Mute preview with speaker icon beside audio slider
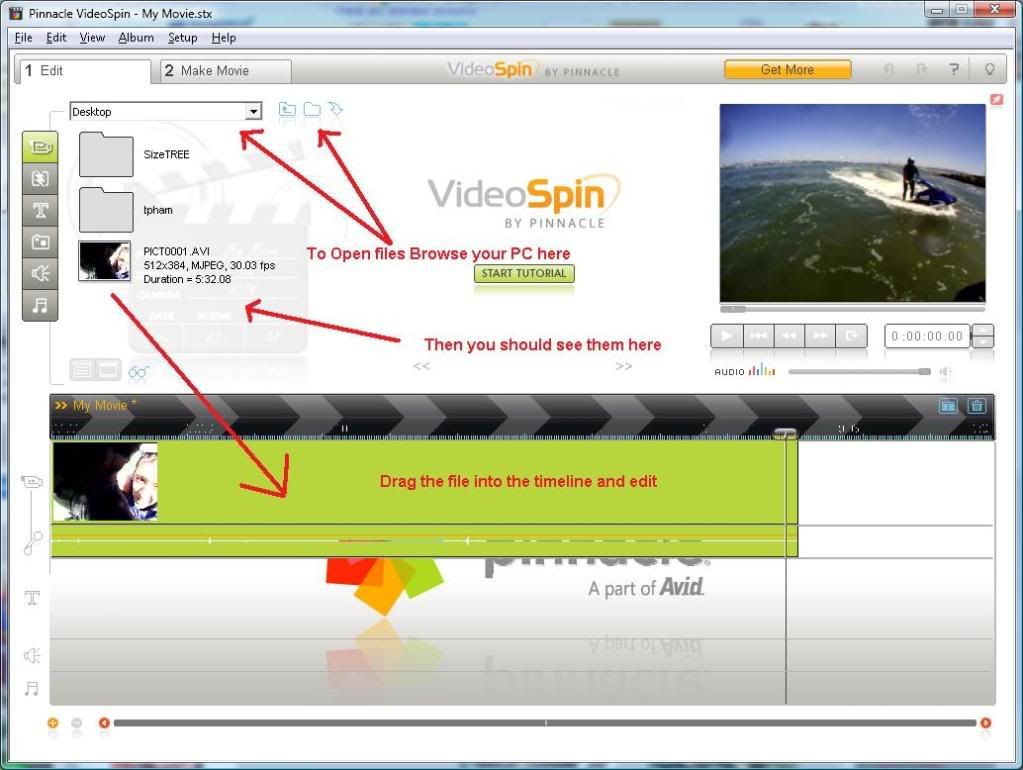Screen dimensions: 1023x770 (x=945, y=372)
